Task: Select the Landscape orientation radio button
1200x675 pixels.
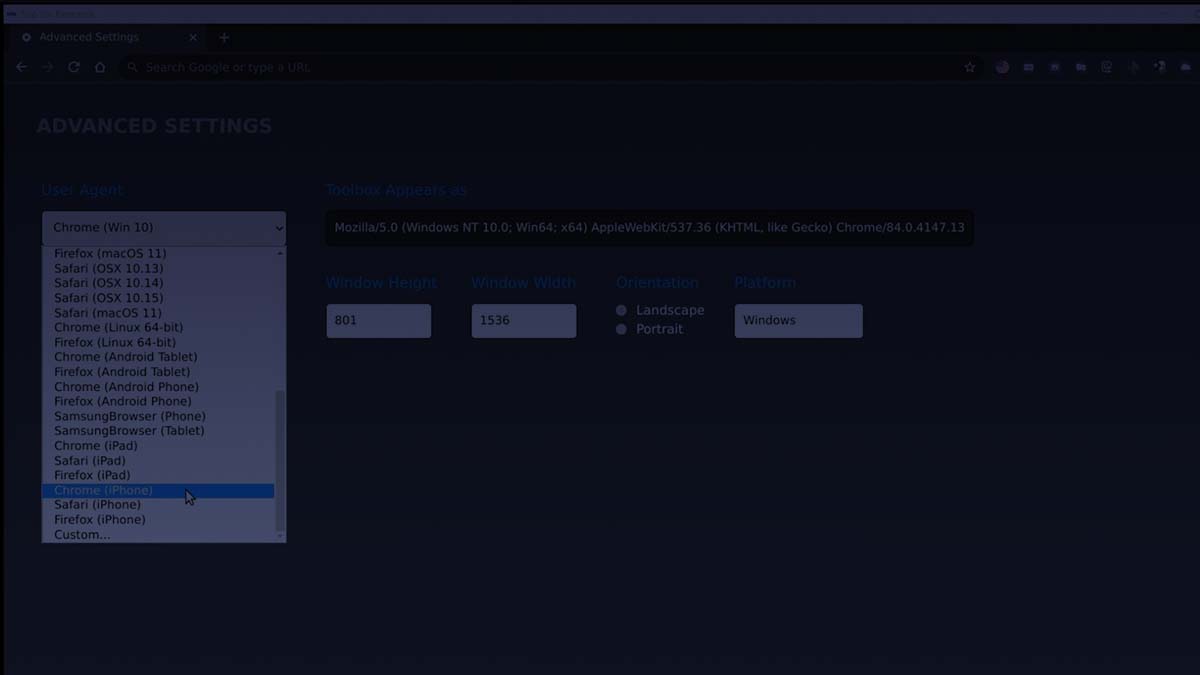Action: [x=622, y=311]
